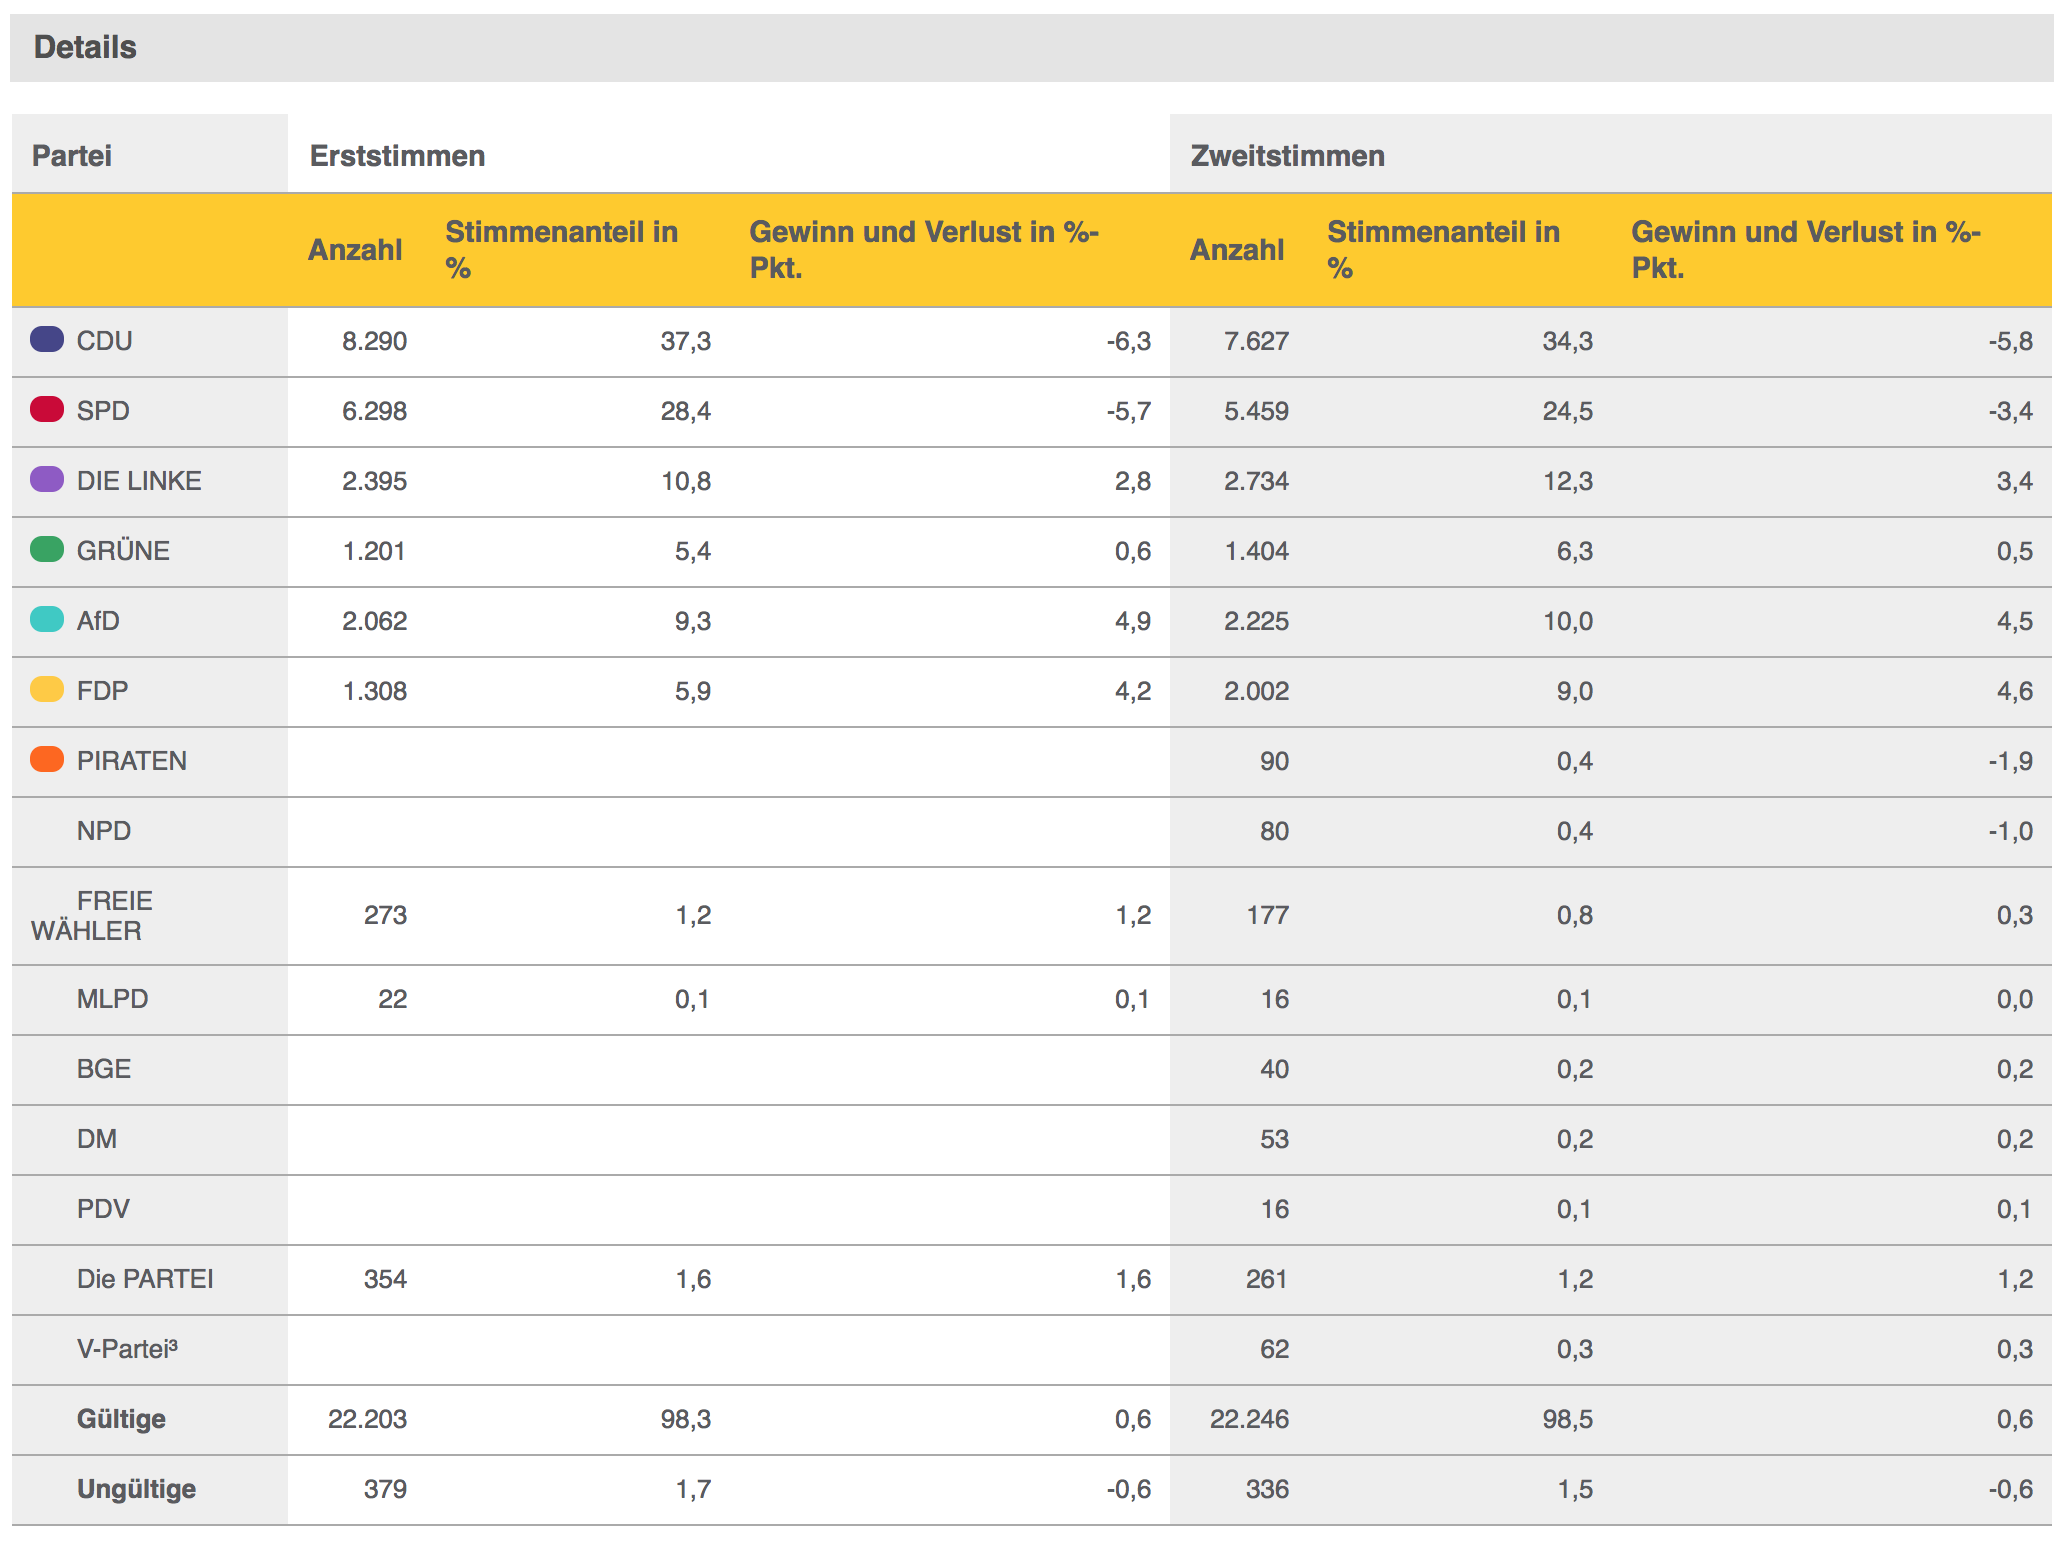The width and height of the screenshot is (2063, 1545).
Task: Click the AfD turquoise color swatch
Action: (47, 619)
